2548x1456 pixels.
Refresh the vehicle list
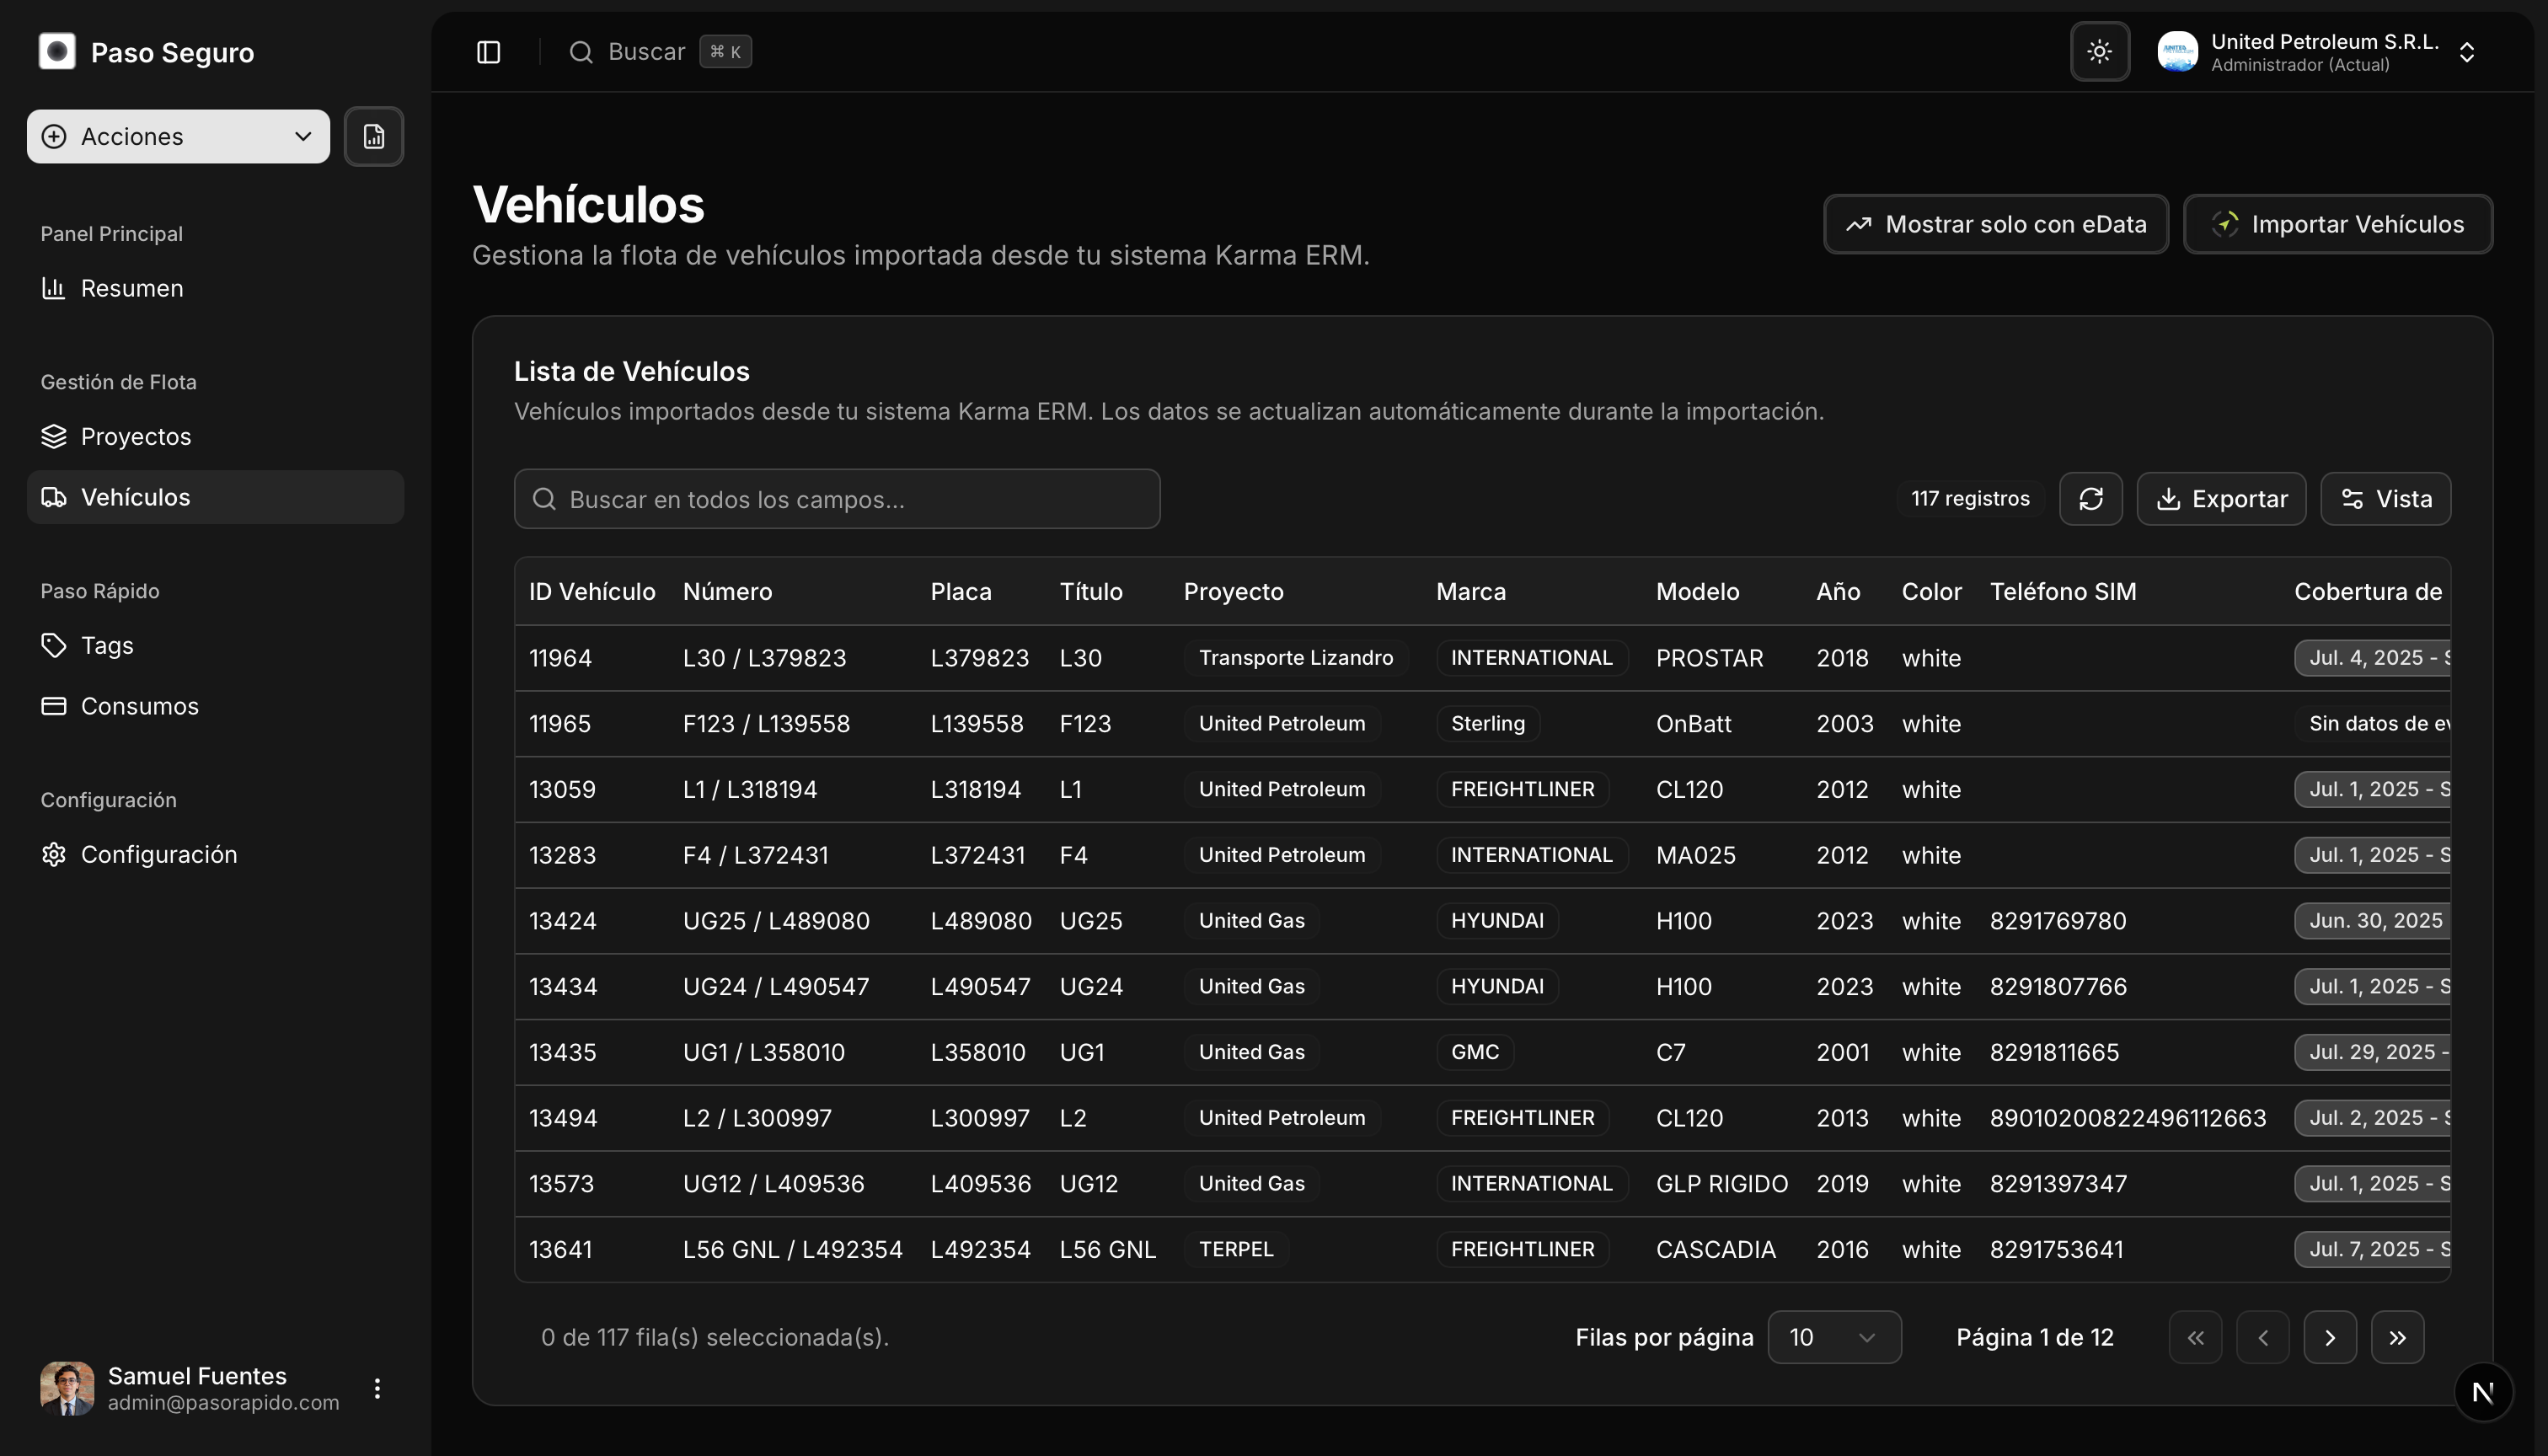point(2090,498)
